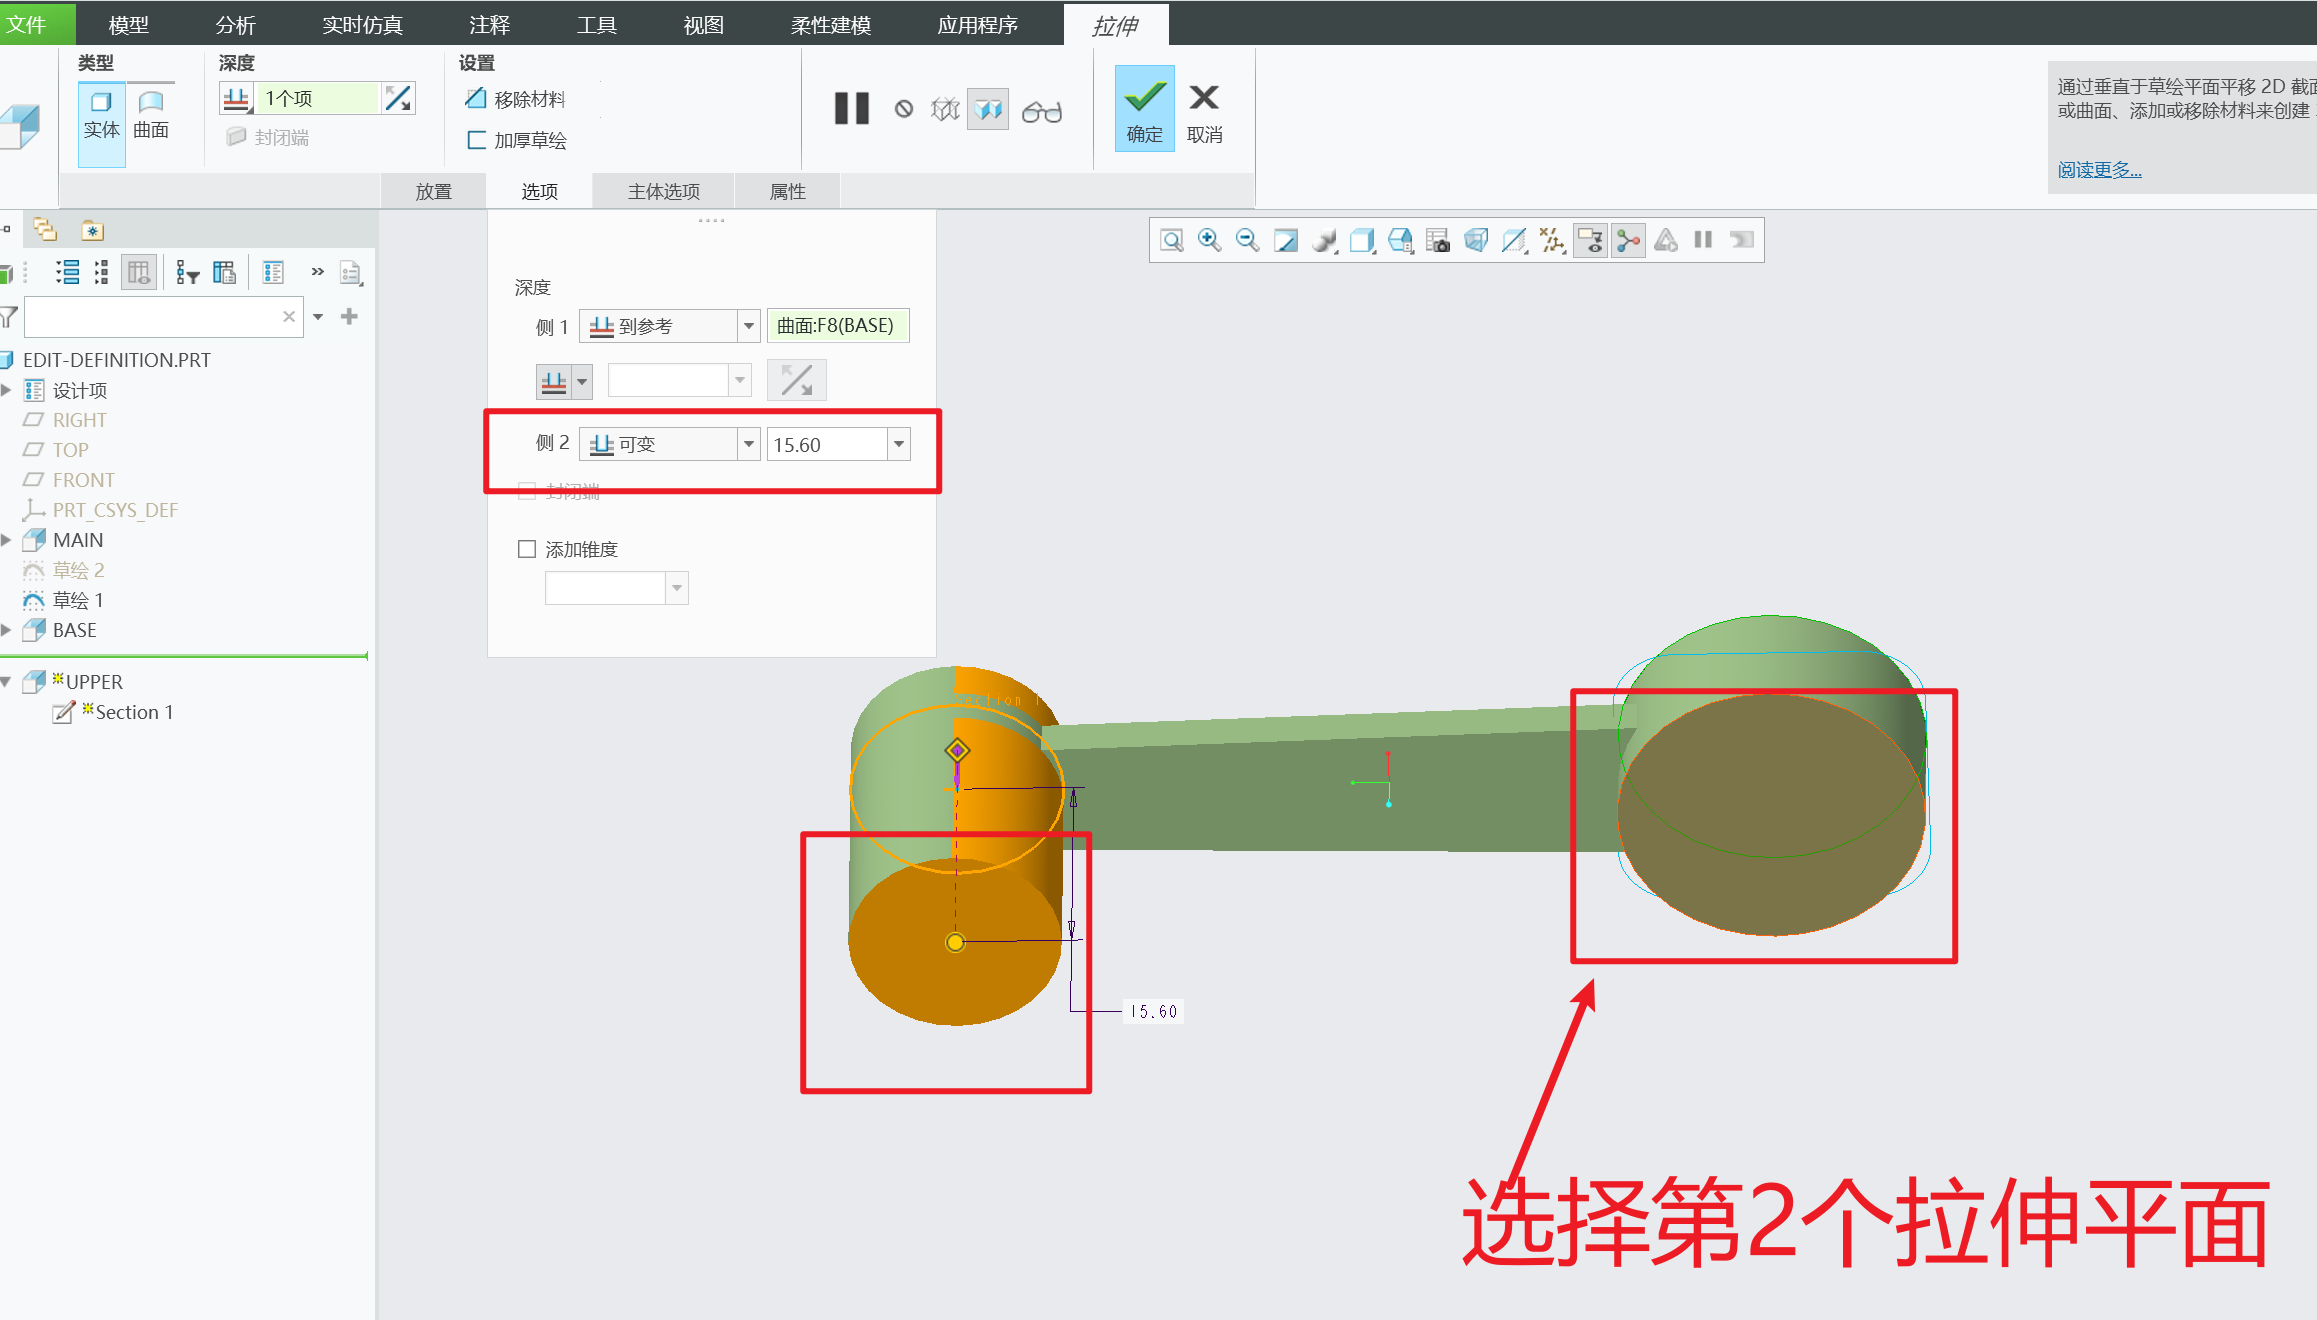
Task: Enable the Remove Material option
Action: 517,99
